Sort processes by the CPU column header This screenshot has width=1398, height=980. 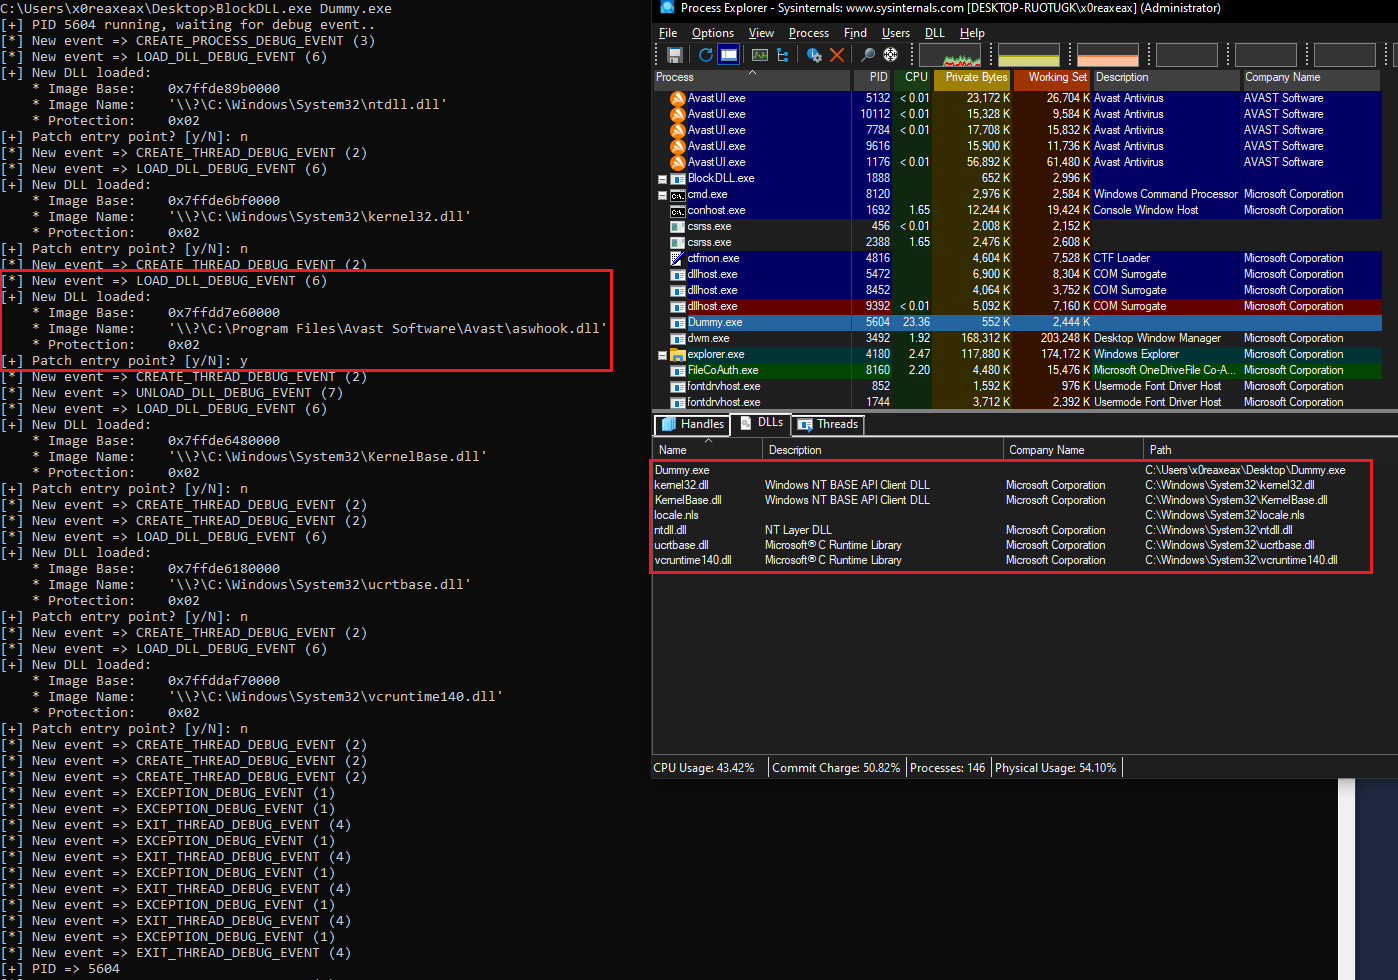click(916, 77)
